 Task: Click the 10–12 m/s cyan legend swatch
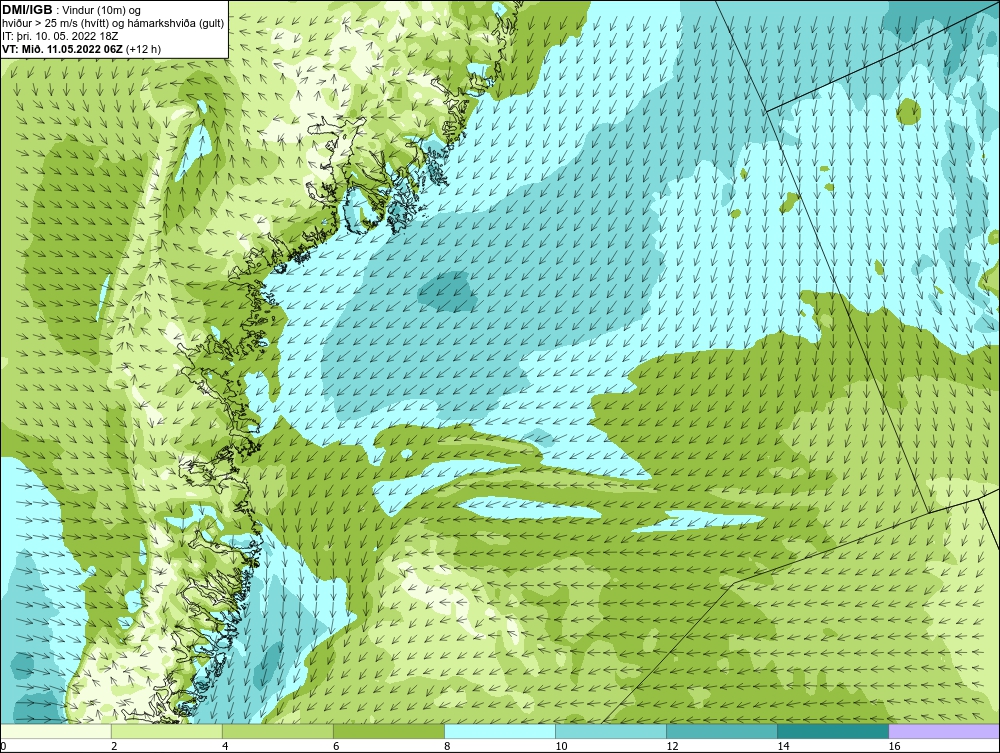(x=611, y=731)
